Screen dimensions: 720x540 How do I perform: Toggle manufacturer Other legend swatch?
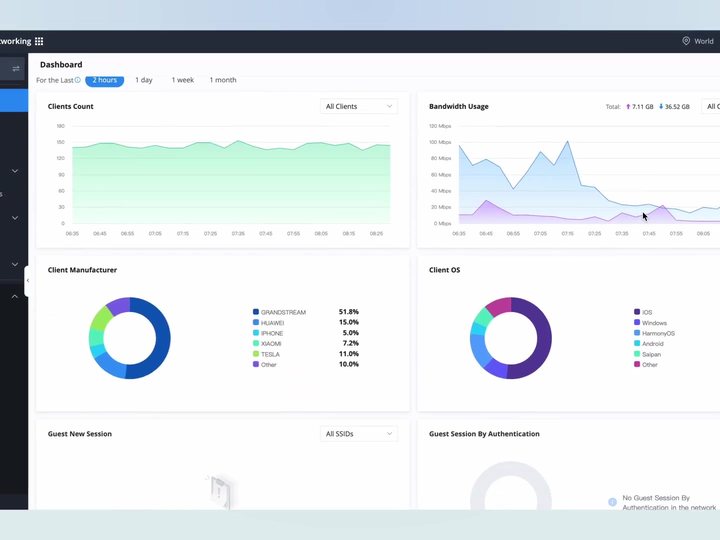(x=256, y=364)
